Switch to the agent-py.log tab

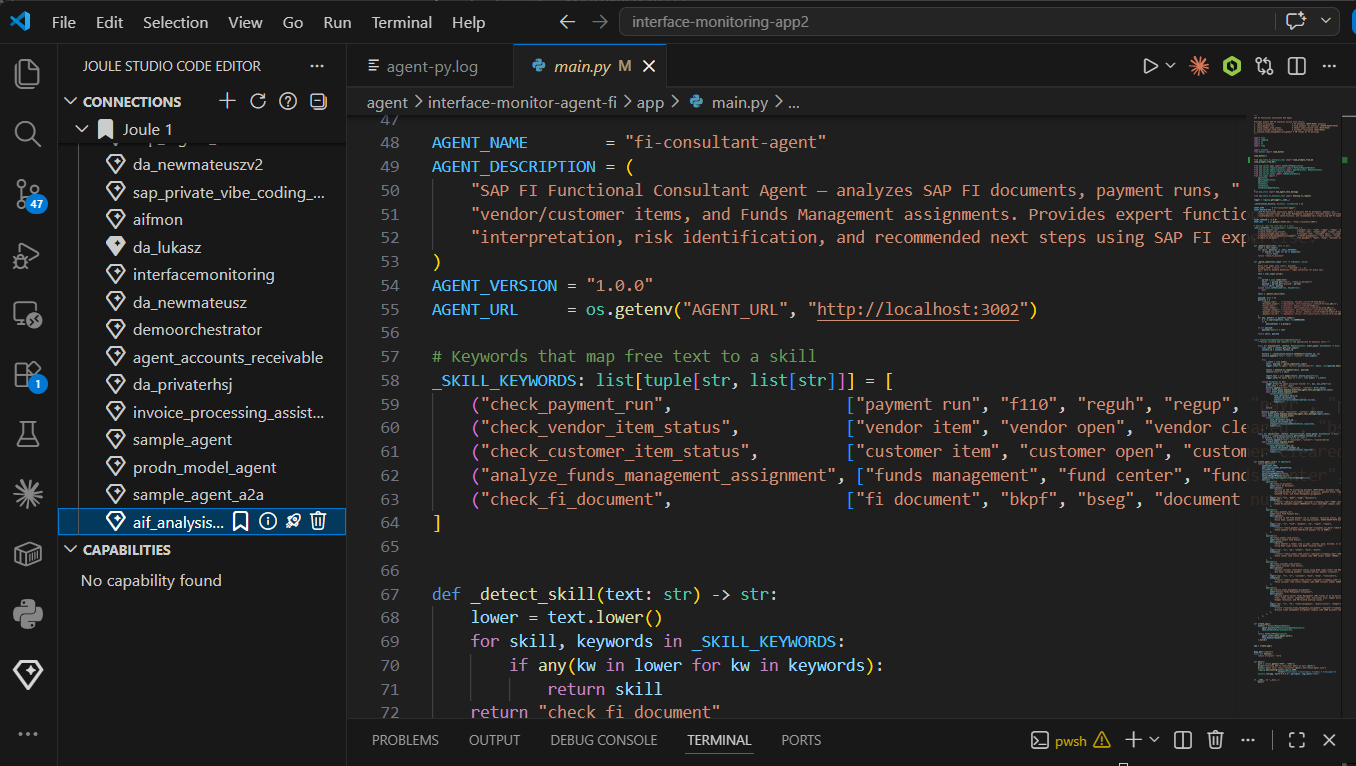(x=430, y=66)
